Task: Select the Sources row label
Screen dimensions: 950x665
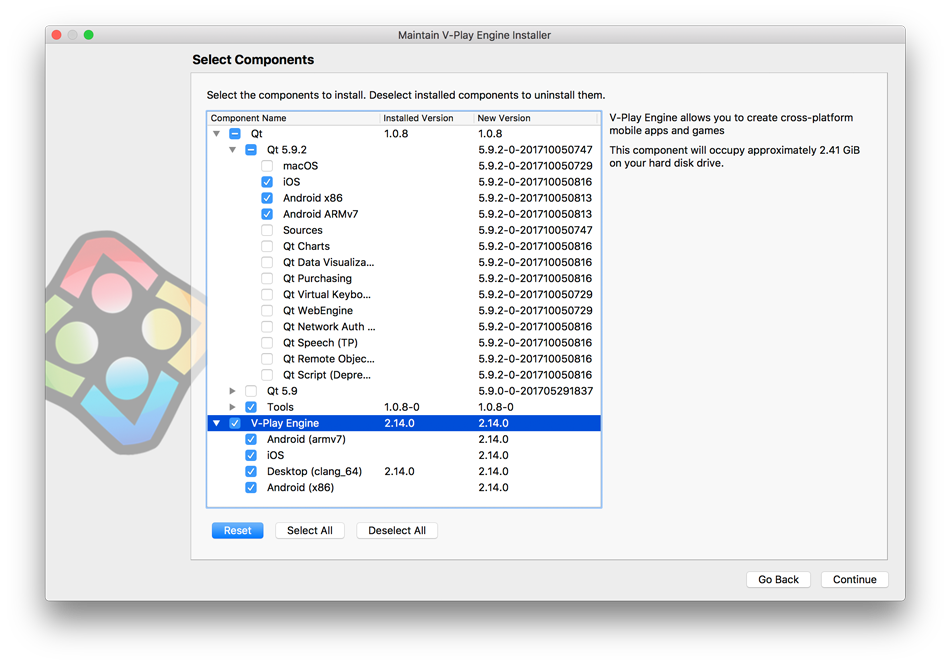Action: [x=303, y=230]
